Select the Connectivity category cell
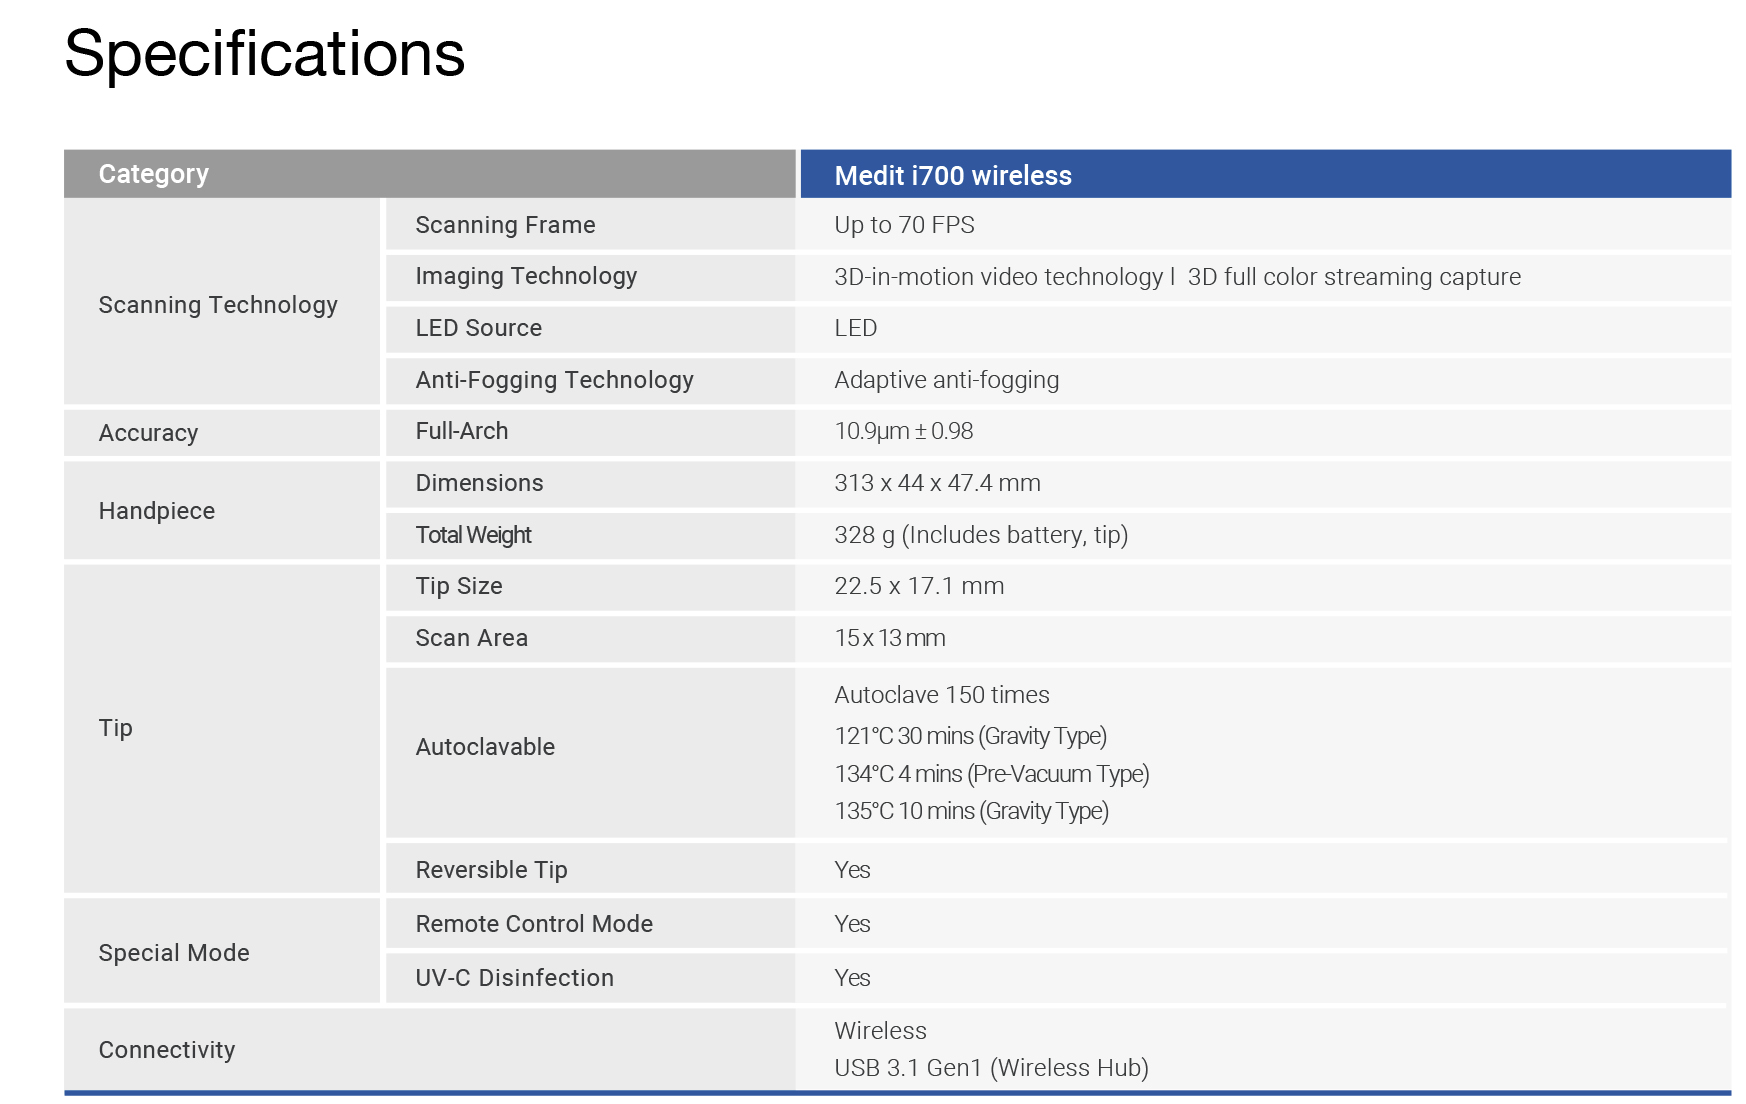1746x1104 pixels. tap(166, 1049)
